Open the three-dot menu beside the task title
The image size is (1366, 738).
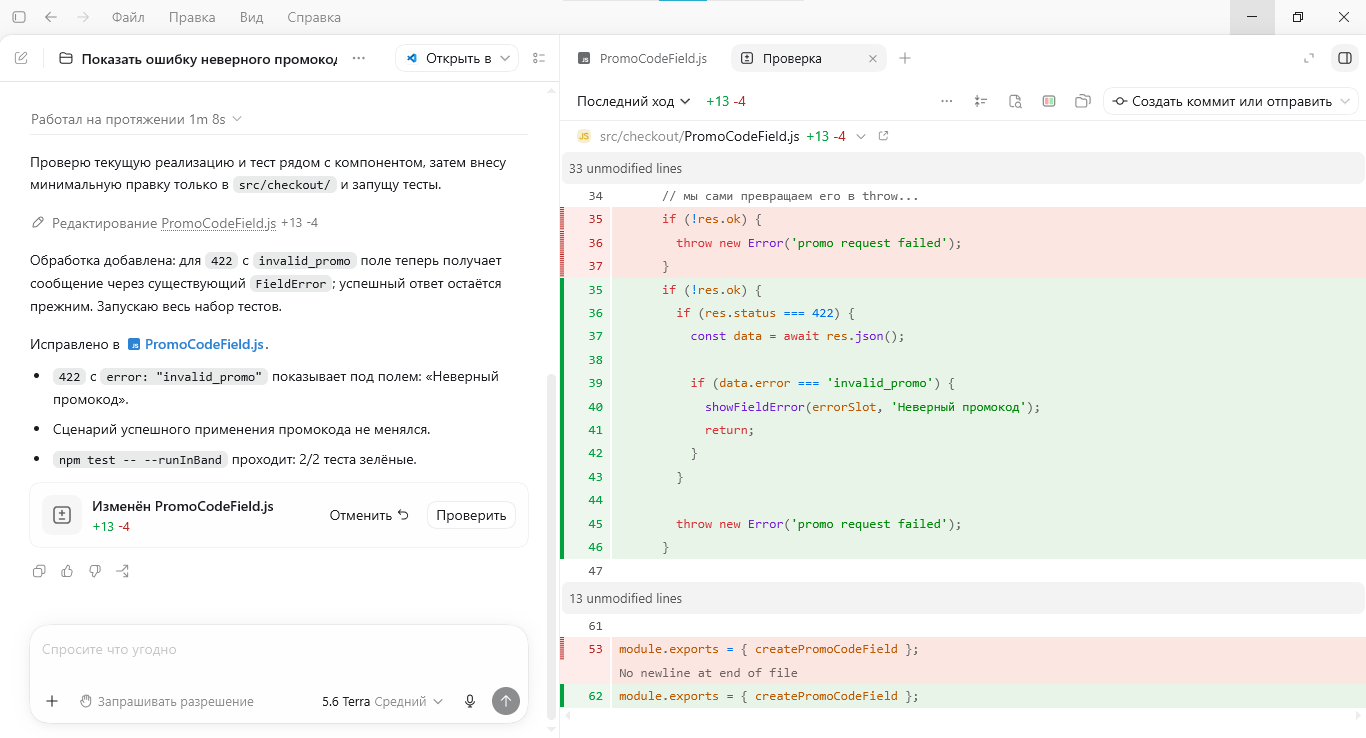(359, 58)
